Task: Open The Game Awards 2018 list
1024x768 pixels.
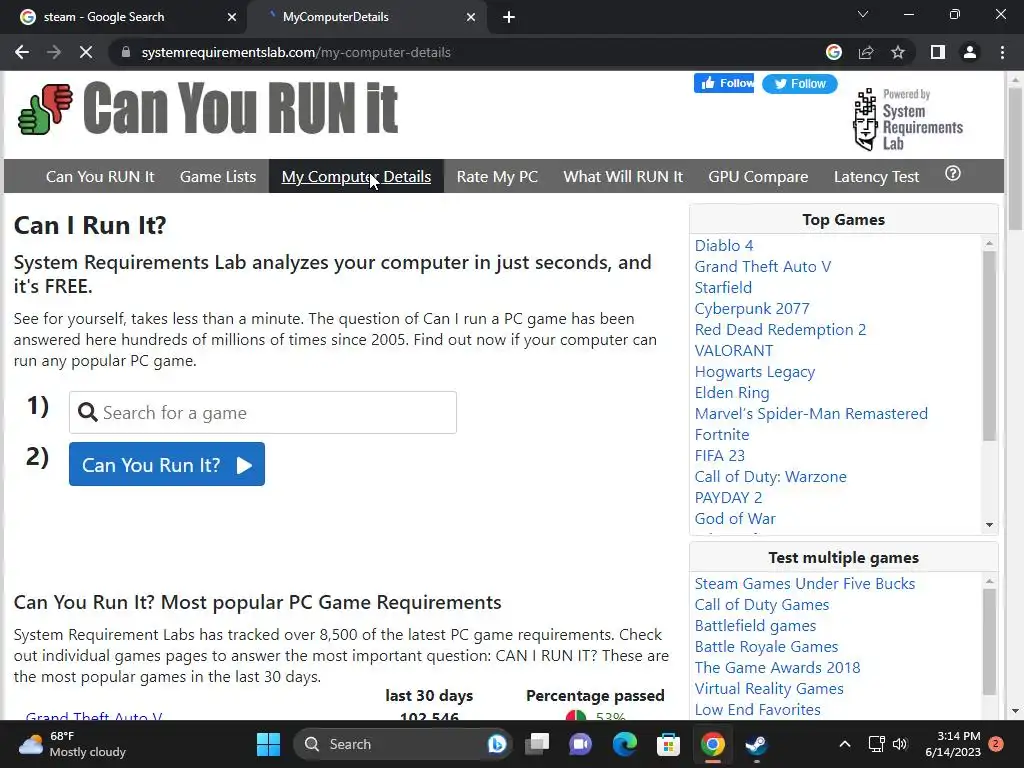Action: pyautogui.click(x=777, y=667)
